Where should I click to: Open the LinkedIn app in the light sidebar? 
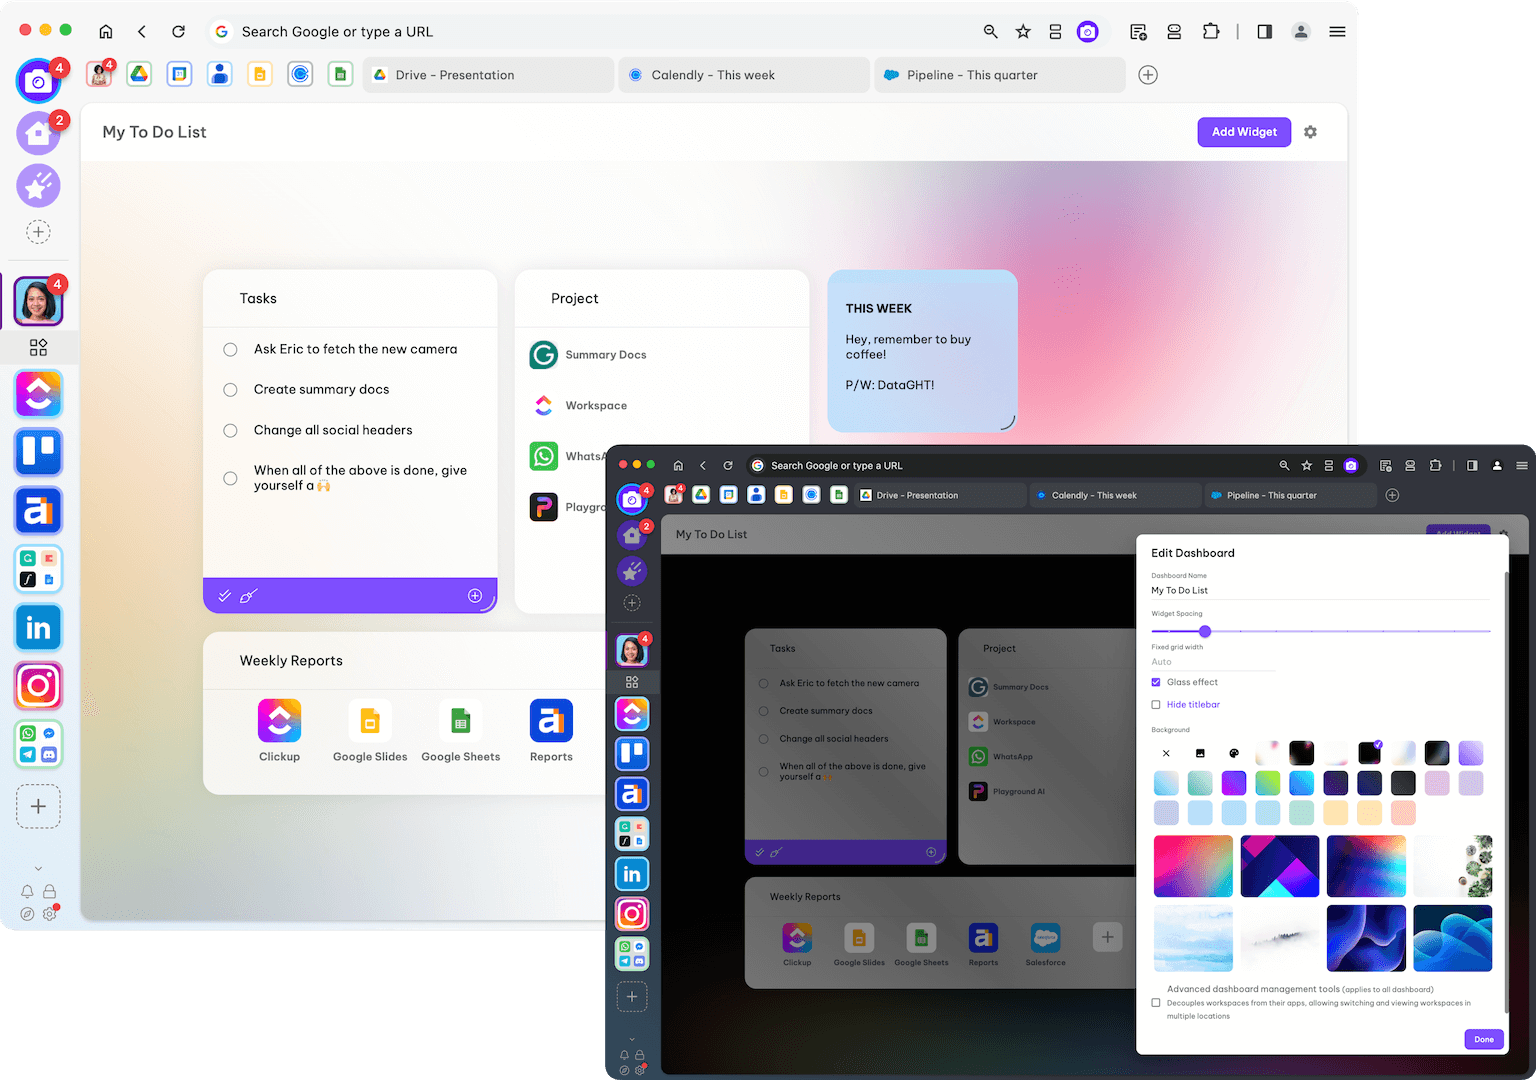click(x=38, y=628)
